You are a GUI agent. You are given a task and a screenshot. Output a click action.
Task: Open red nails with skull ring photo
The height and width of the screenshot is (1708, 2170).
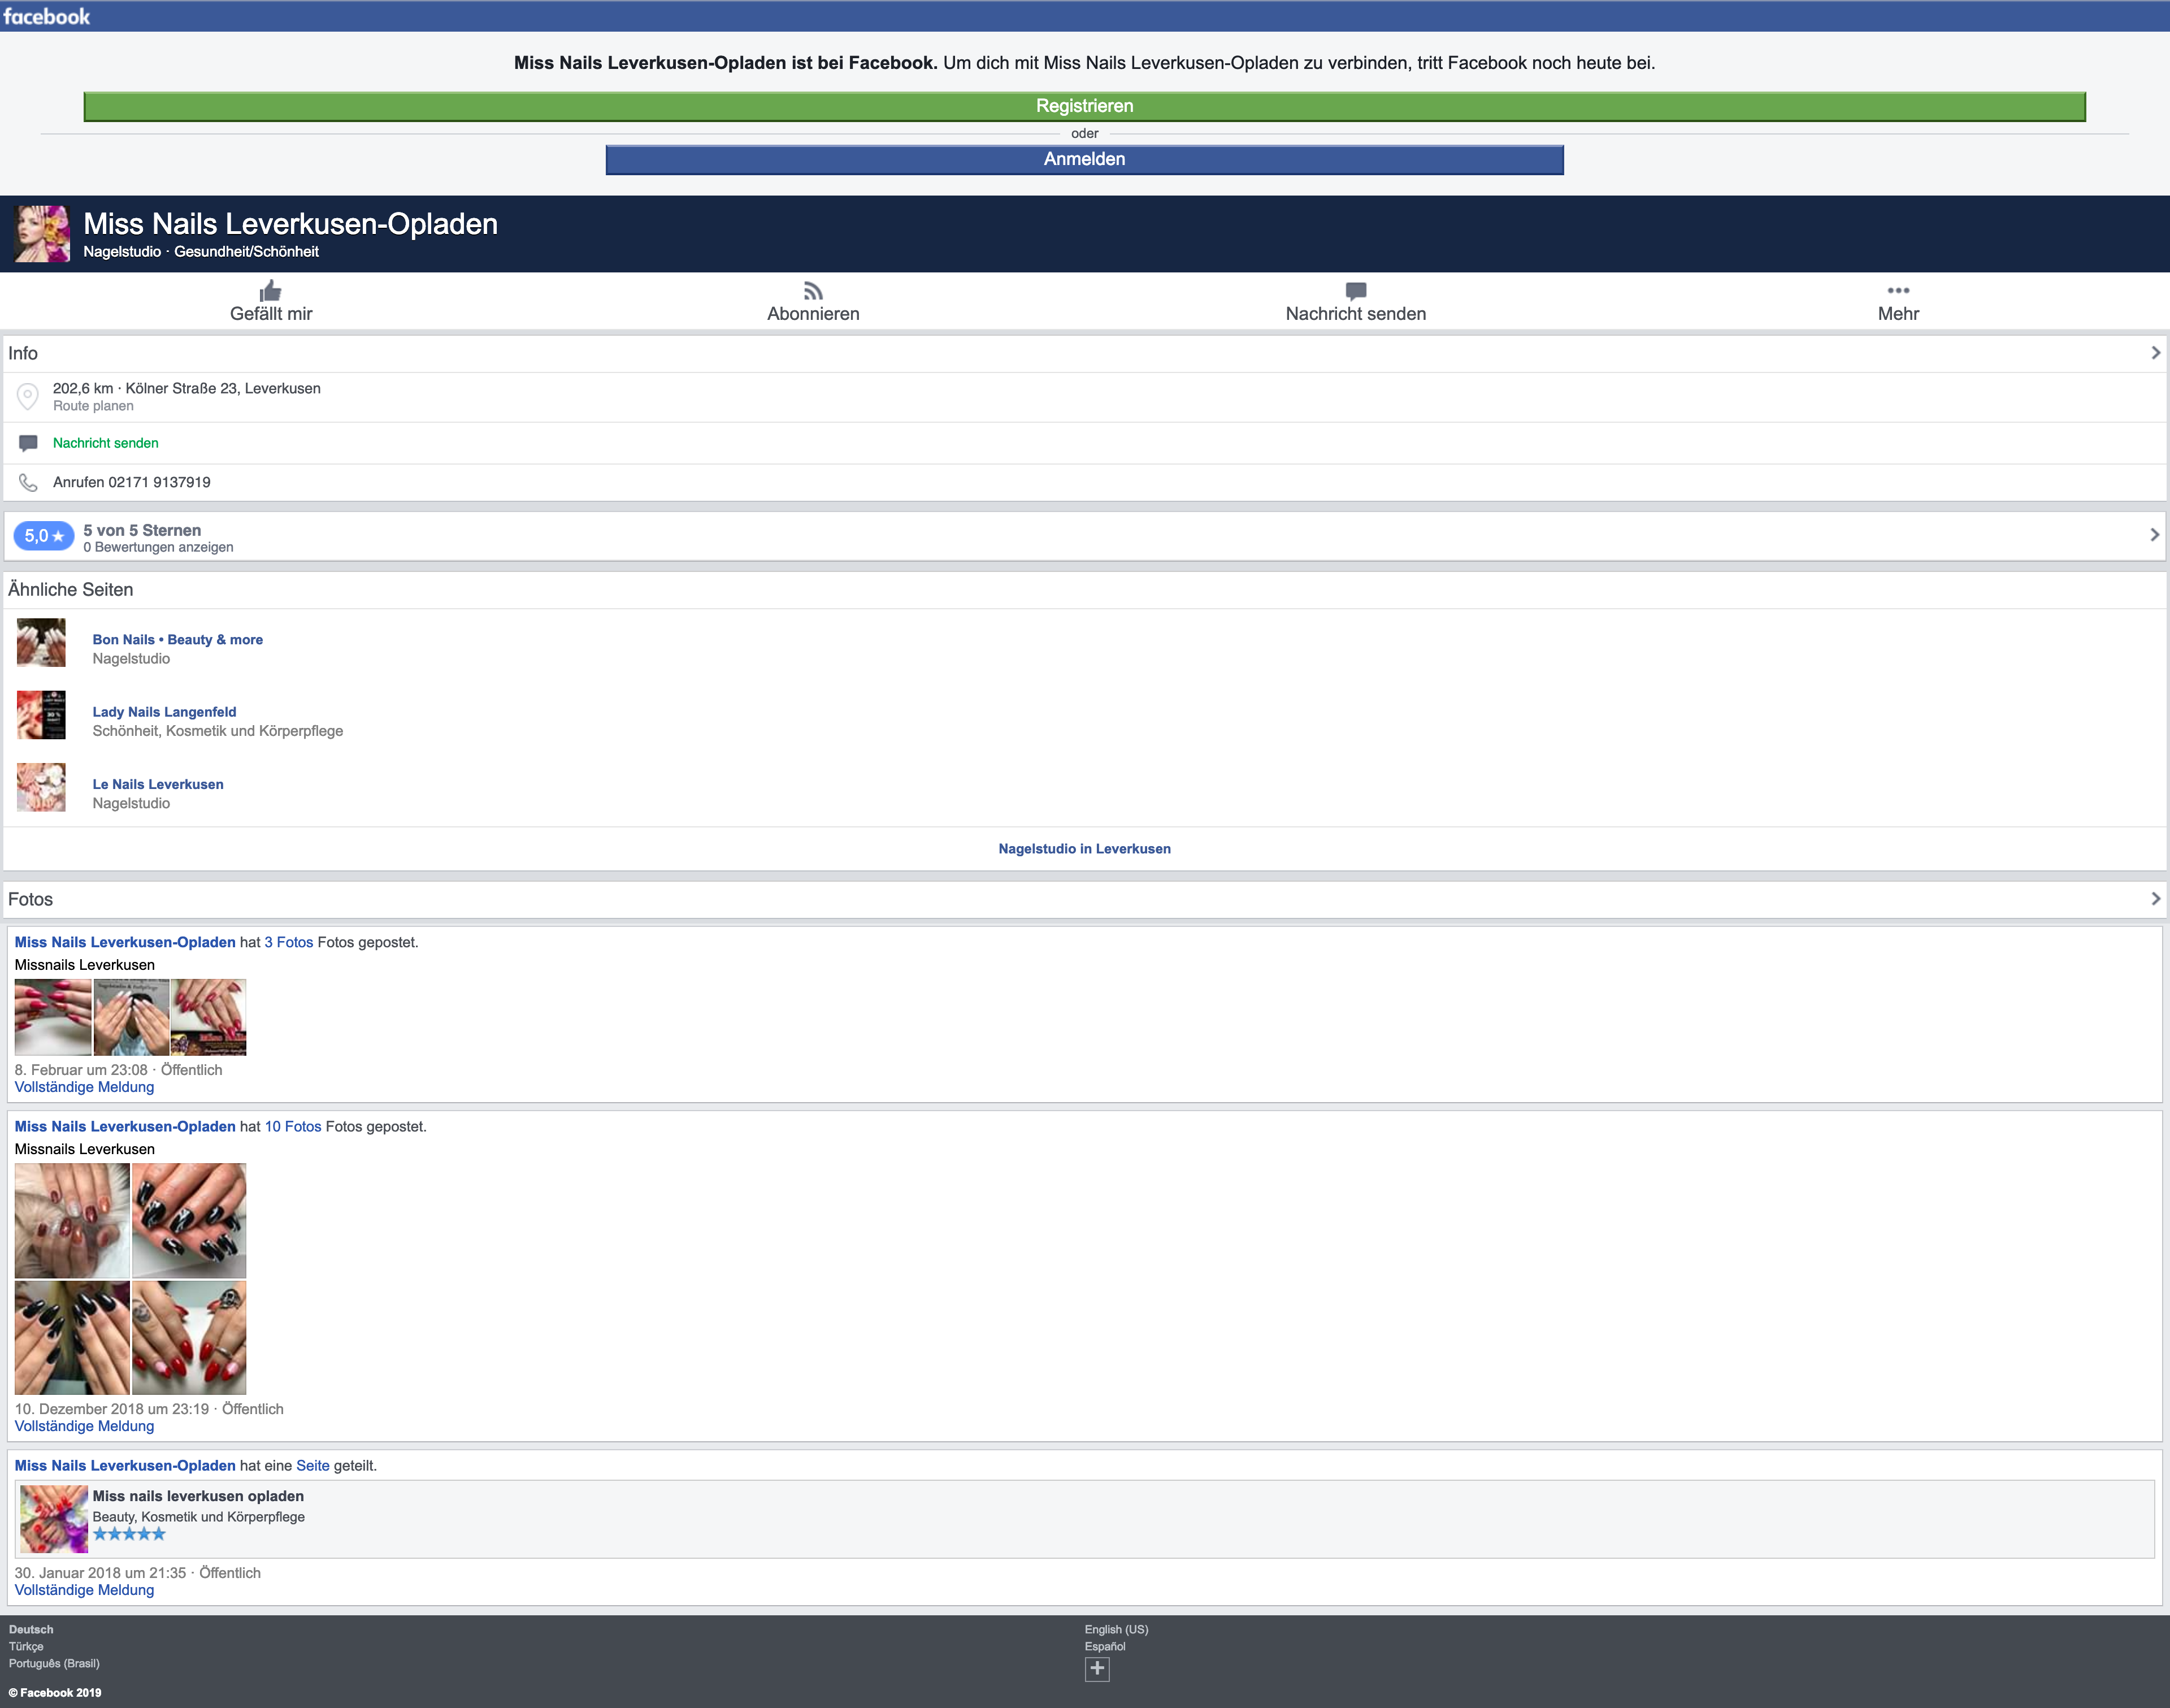[x=189, y=1338]
